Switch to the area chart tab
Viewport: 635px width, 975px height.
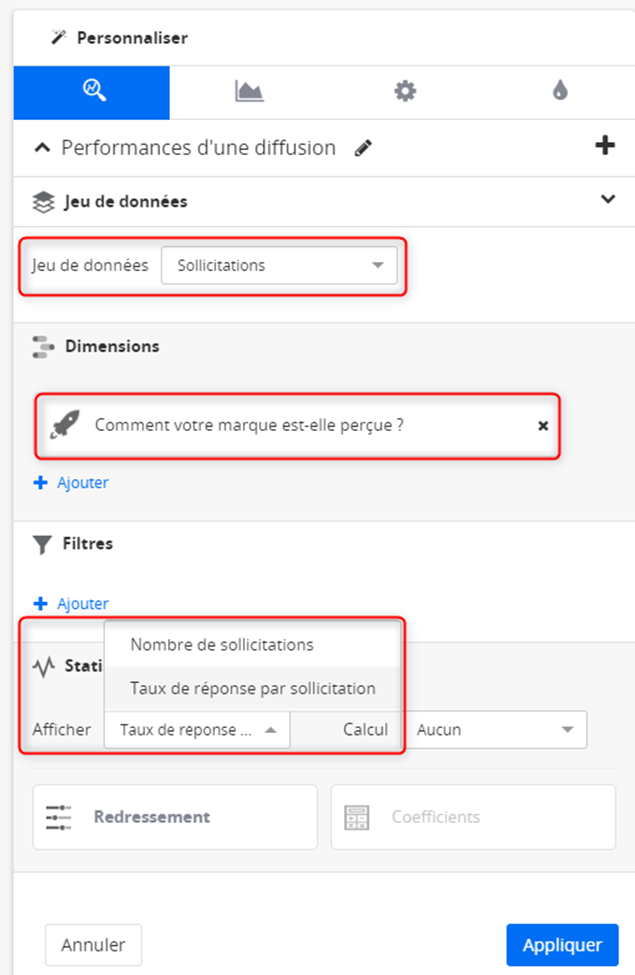[248, 92]
